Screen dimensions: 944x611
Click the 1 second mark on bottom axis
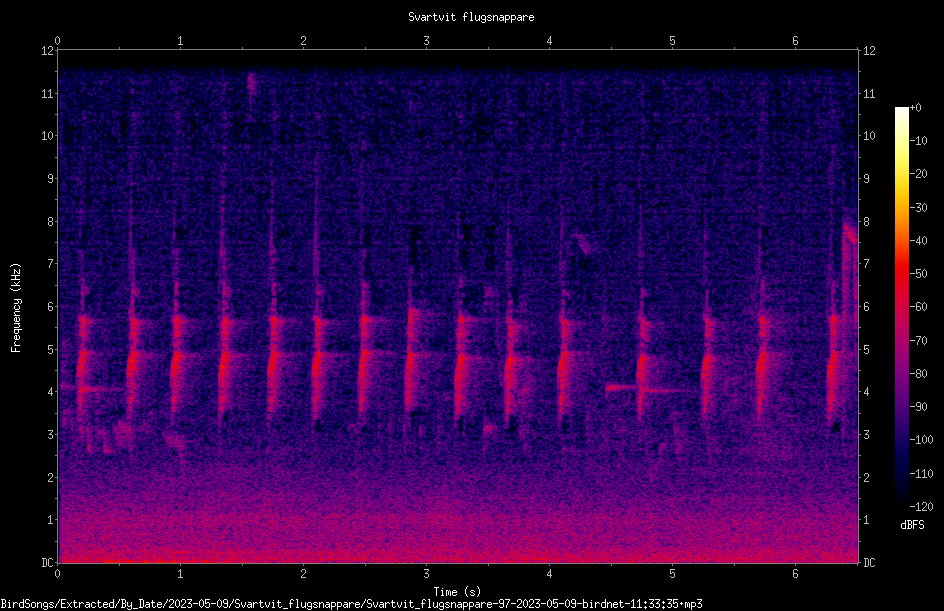tap(180, 574)
